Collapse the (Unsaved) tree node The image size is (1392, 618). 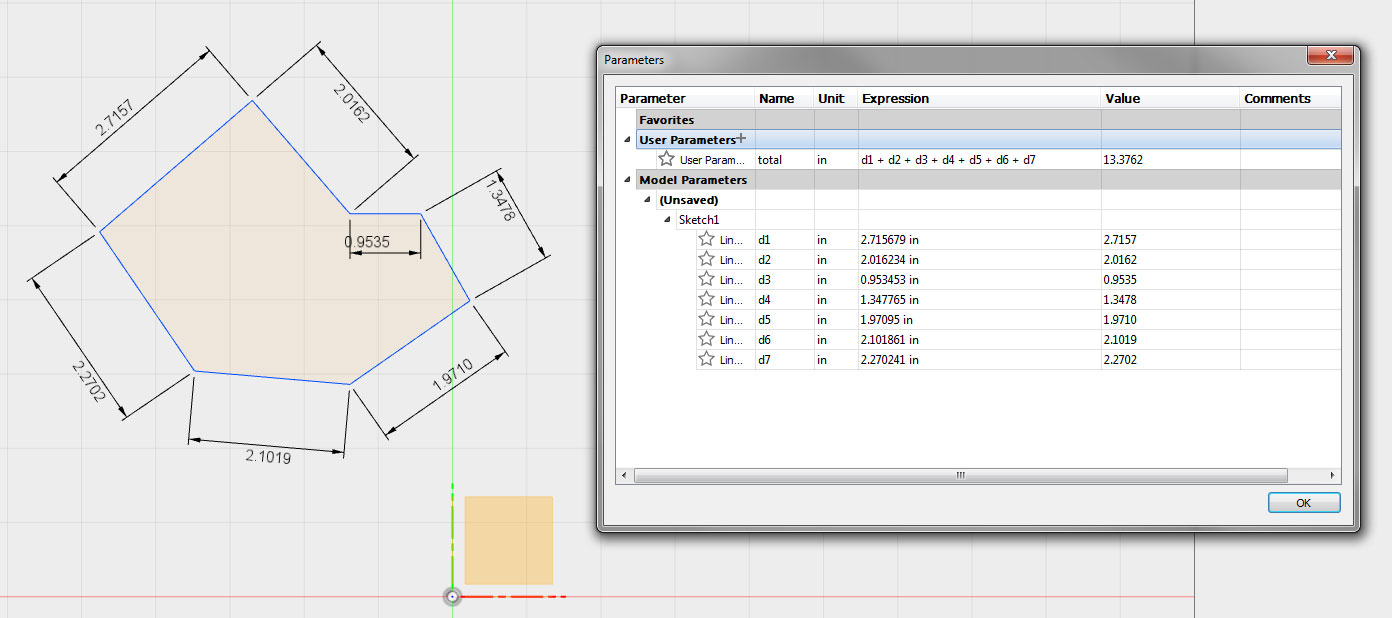647,200
